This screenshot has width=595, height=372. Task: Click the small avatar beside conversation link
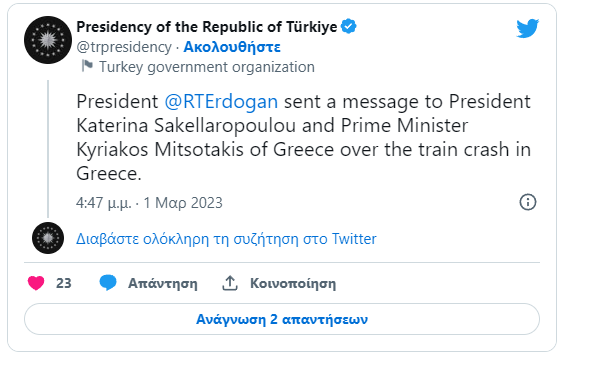pyautogui.click(x=48, y=238)
